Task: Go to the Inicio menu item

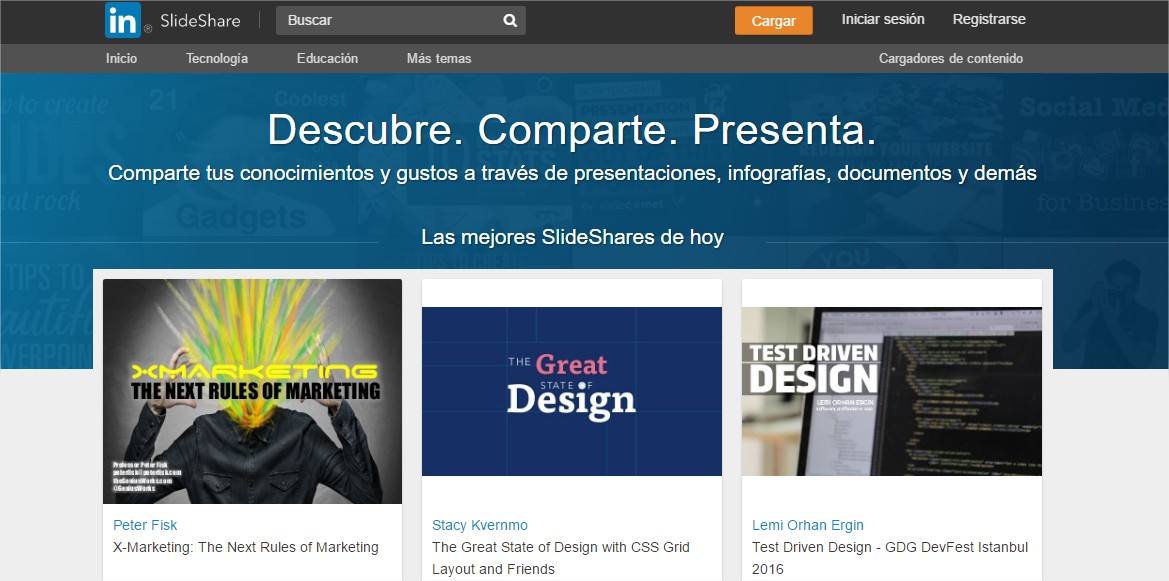Action: [x=122, y=58]
